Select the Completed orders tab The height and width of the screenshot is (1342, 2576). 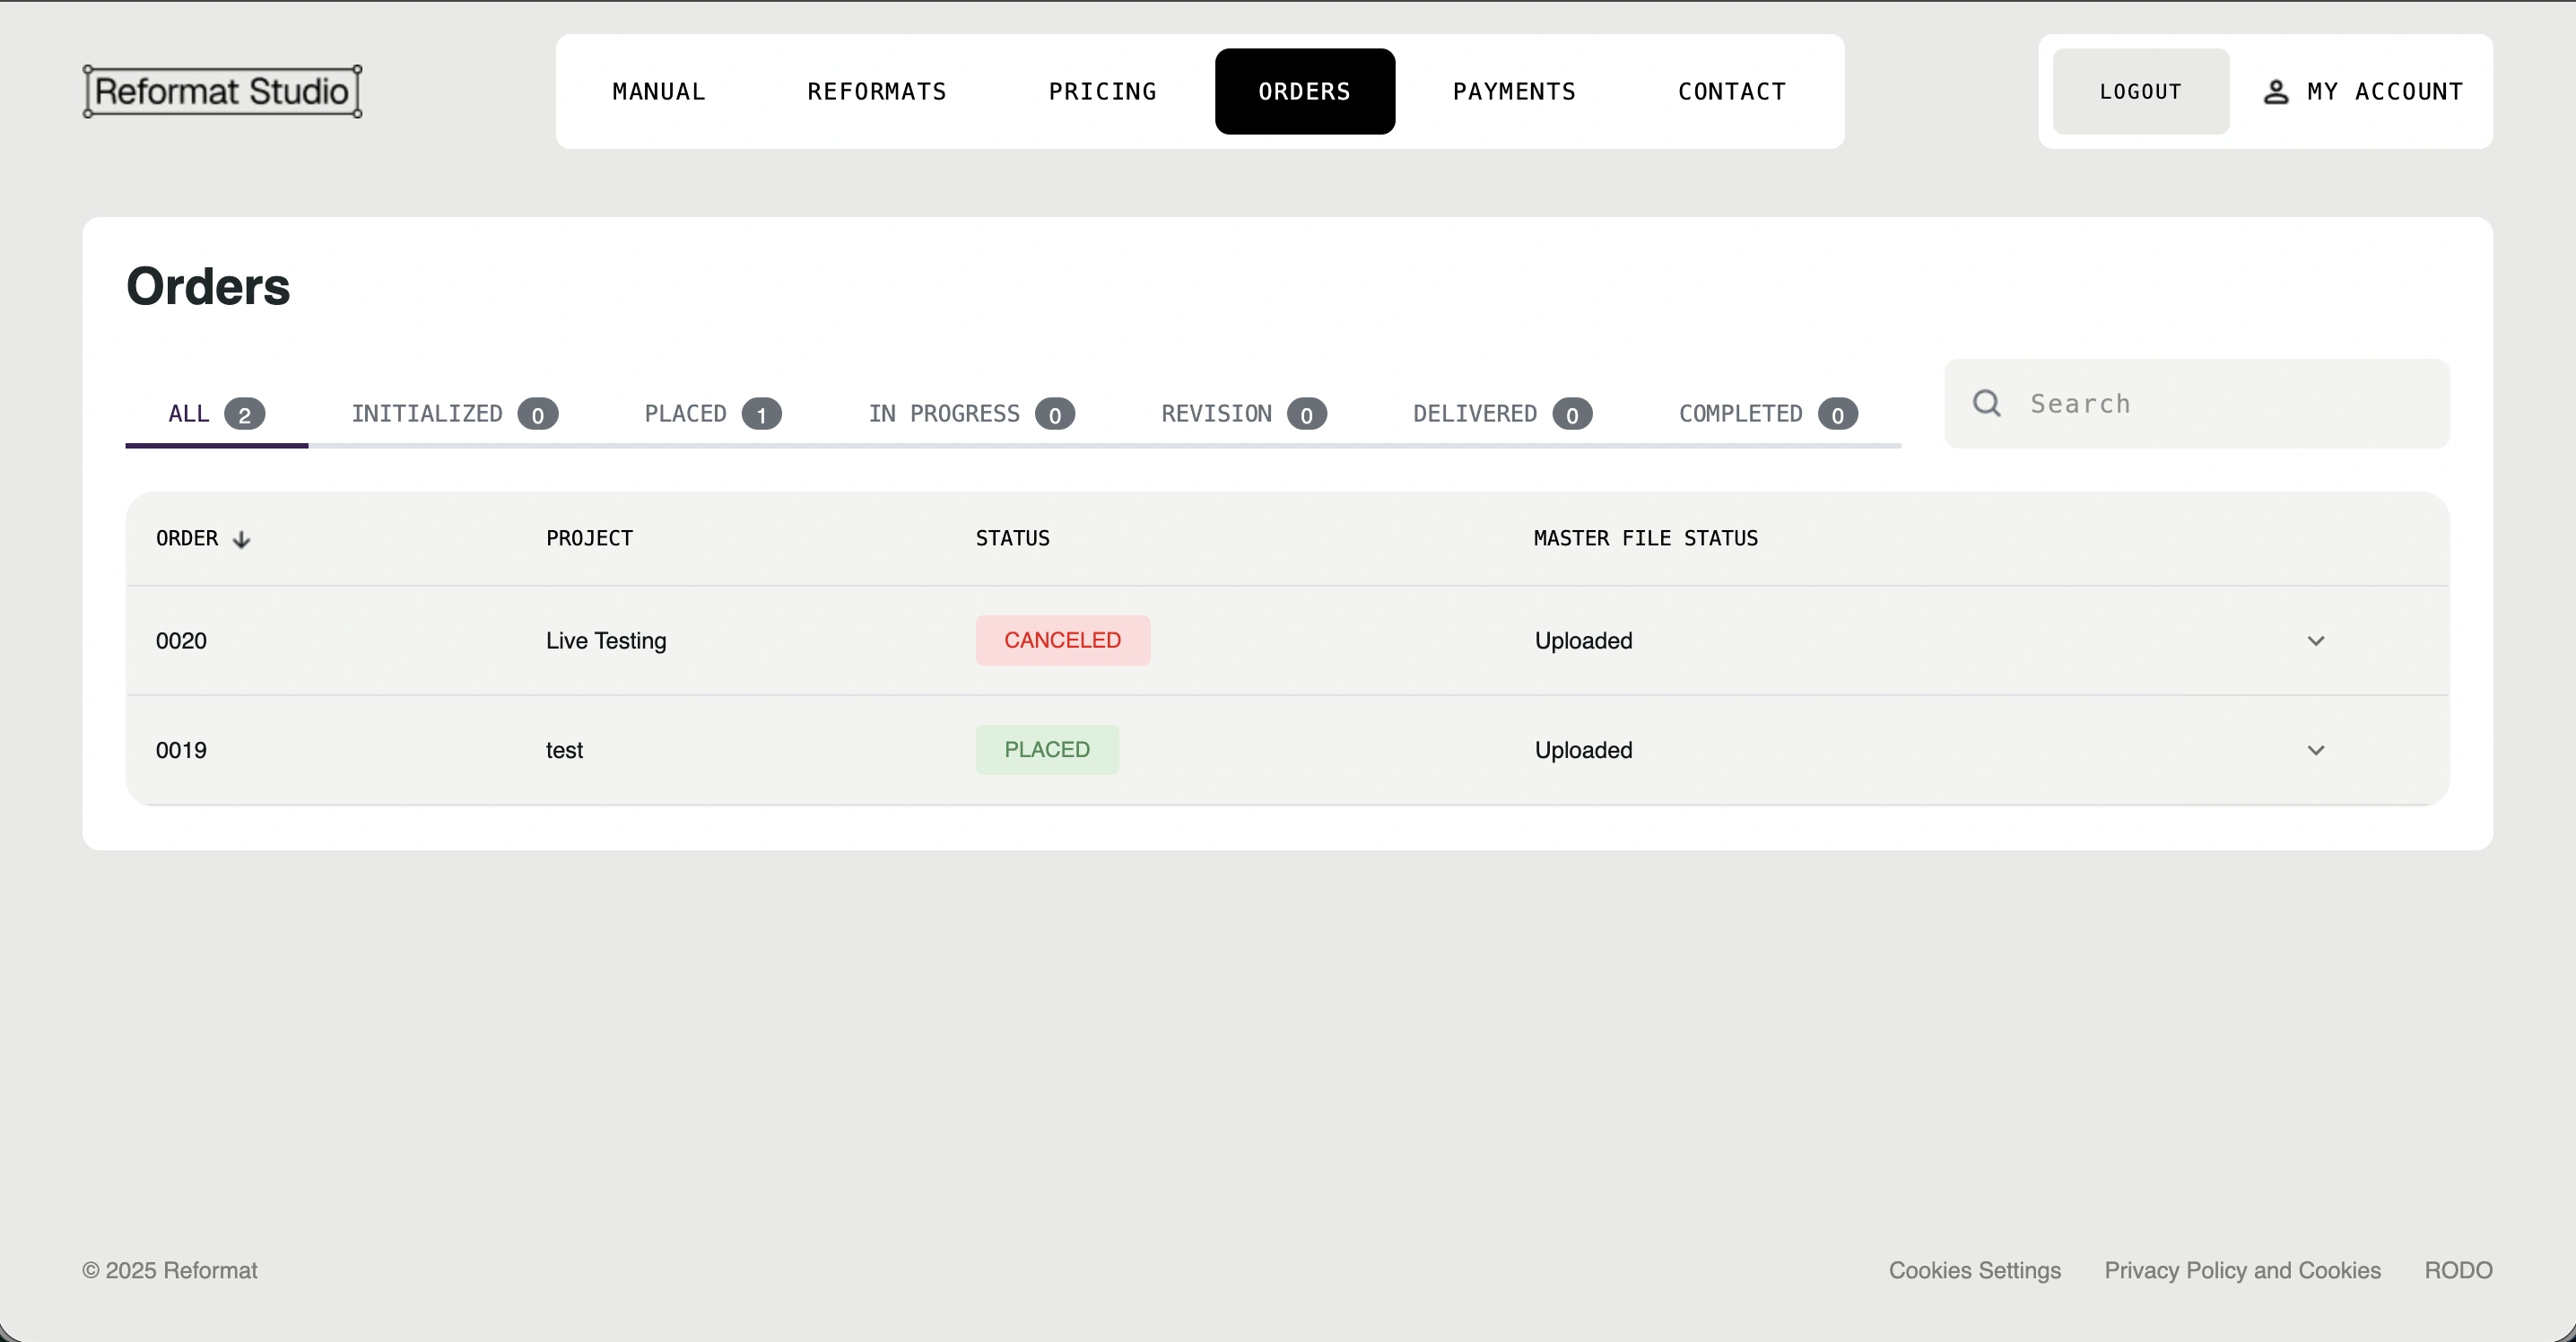1767,414
